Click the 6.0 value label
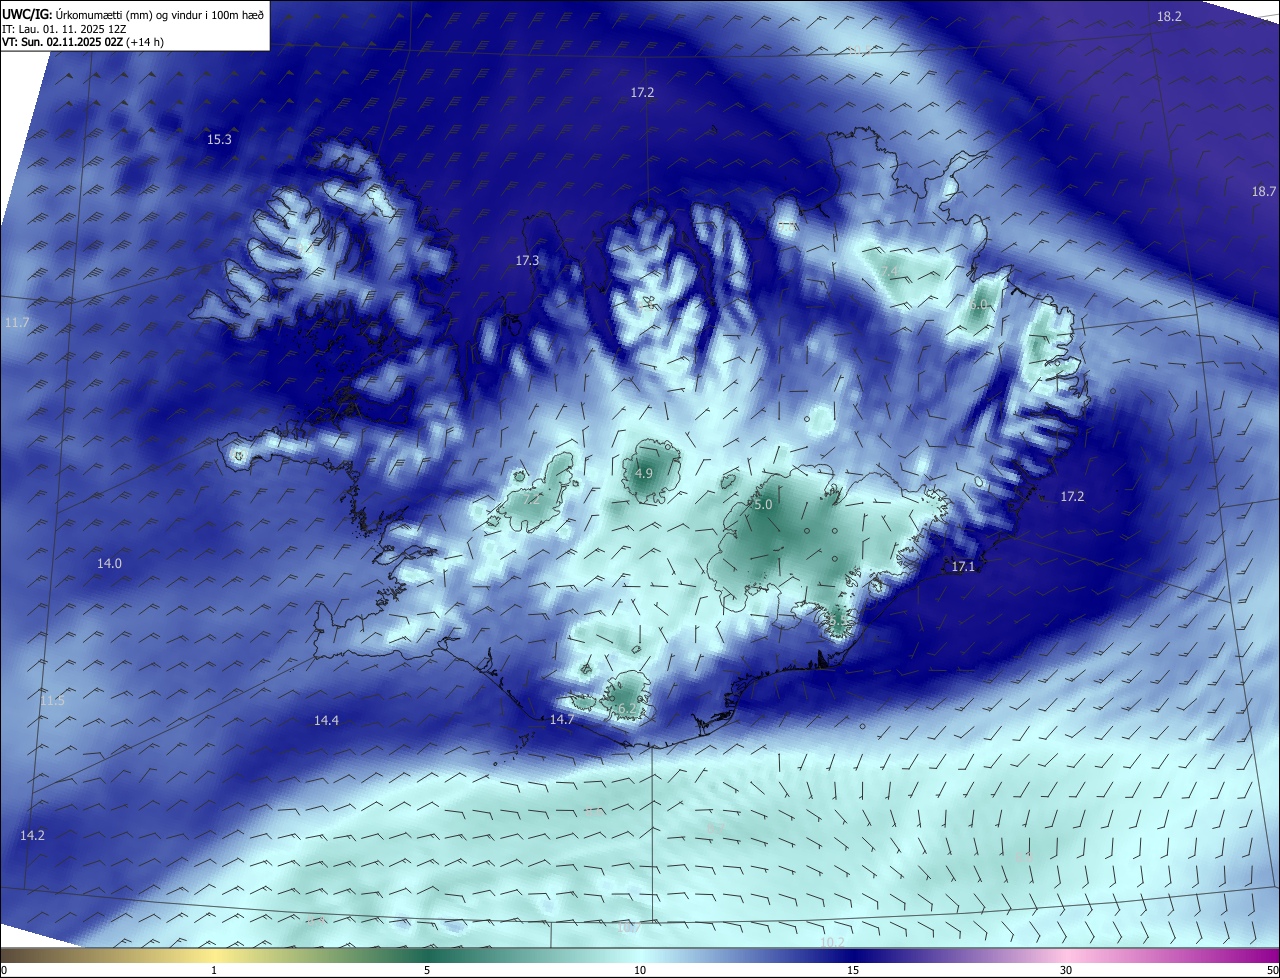This screenshot has width=1280, height=978. point(978,304)
